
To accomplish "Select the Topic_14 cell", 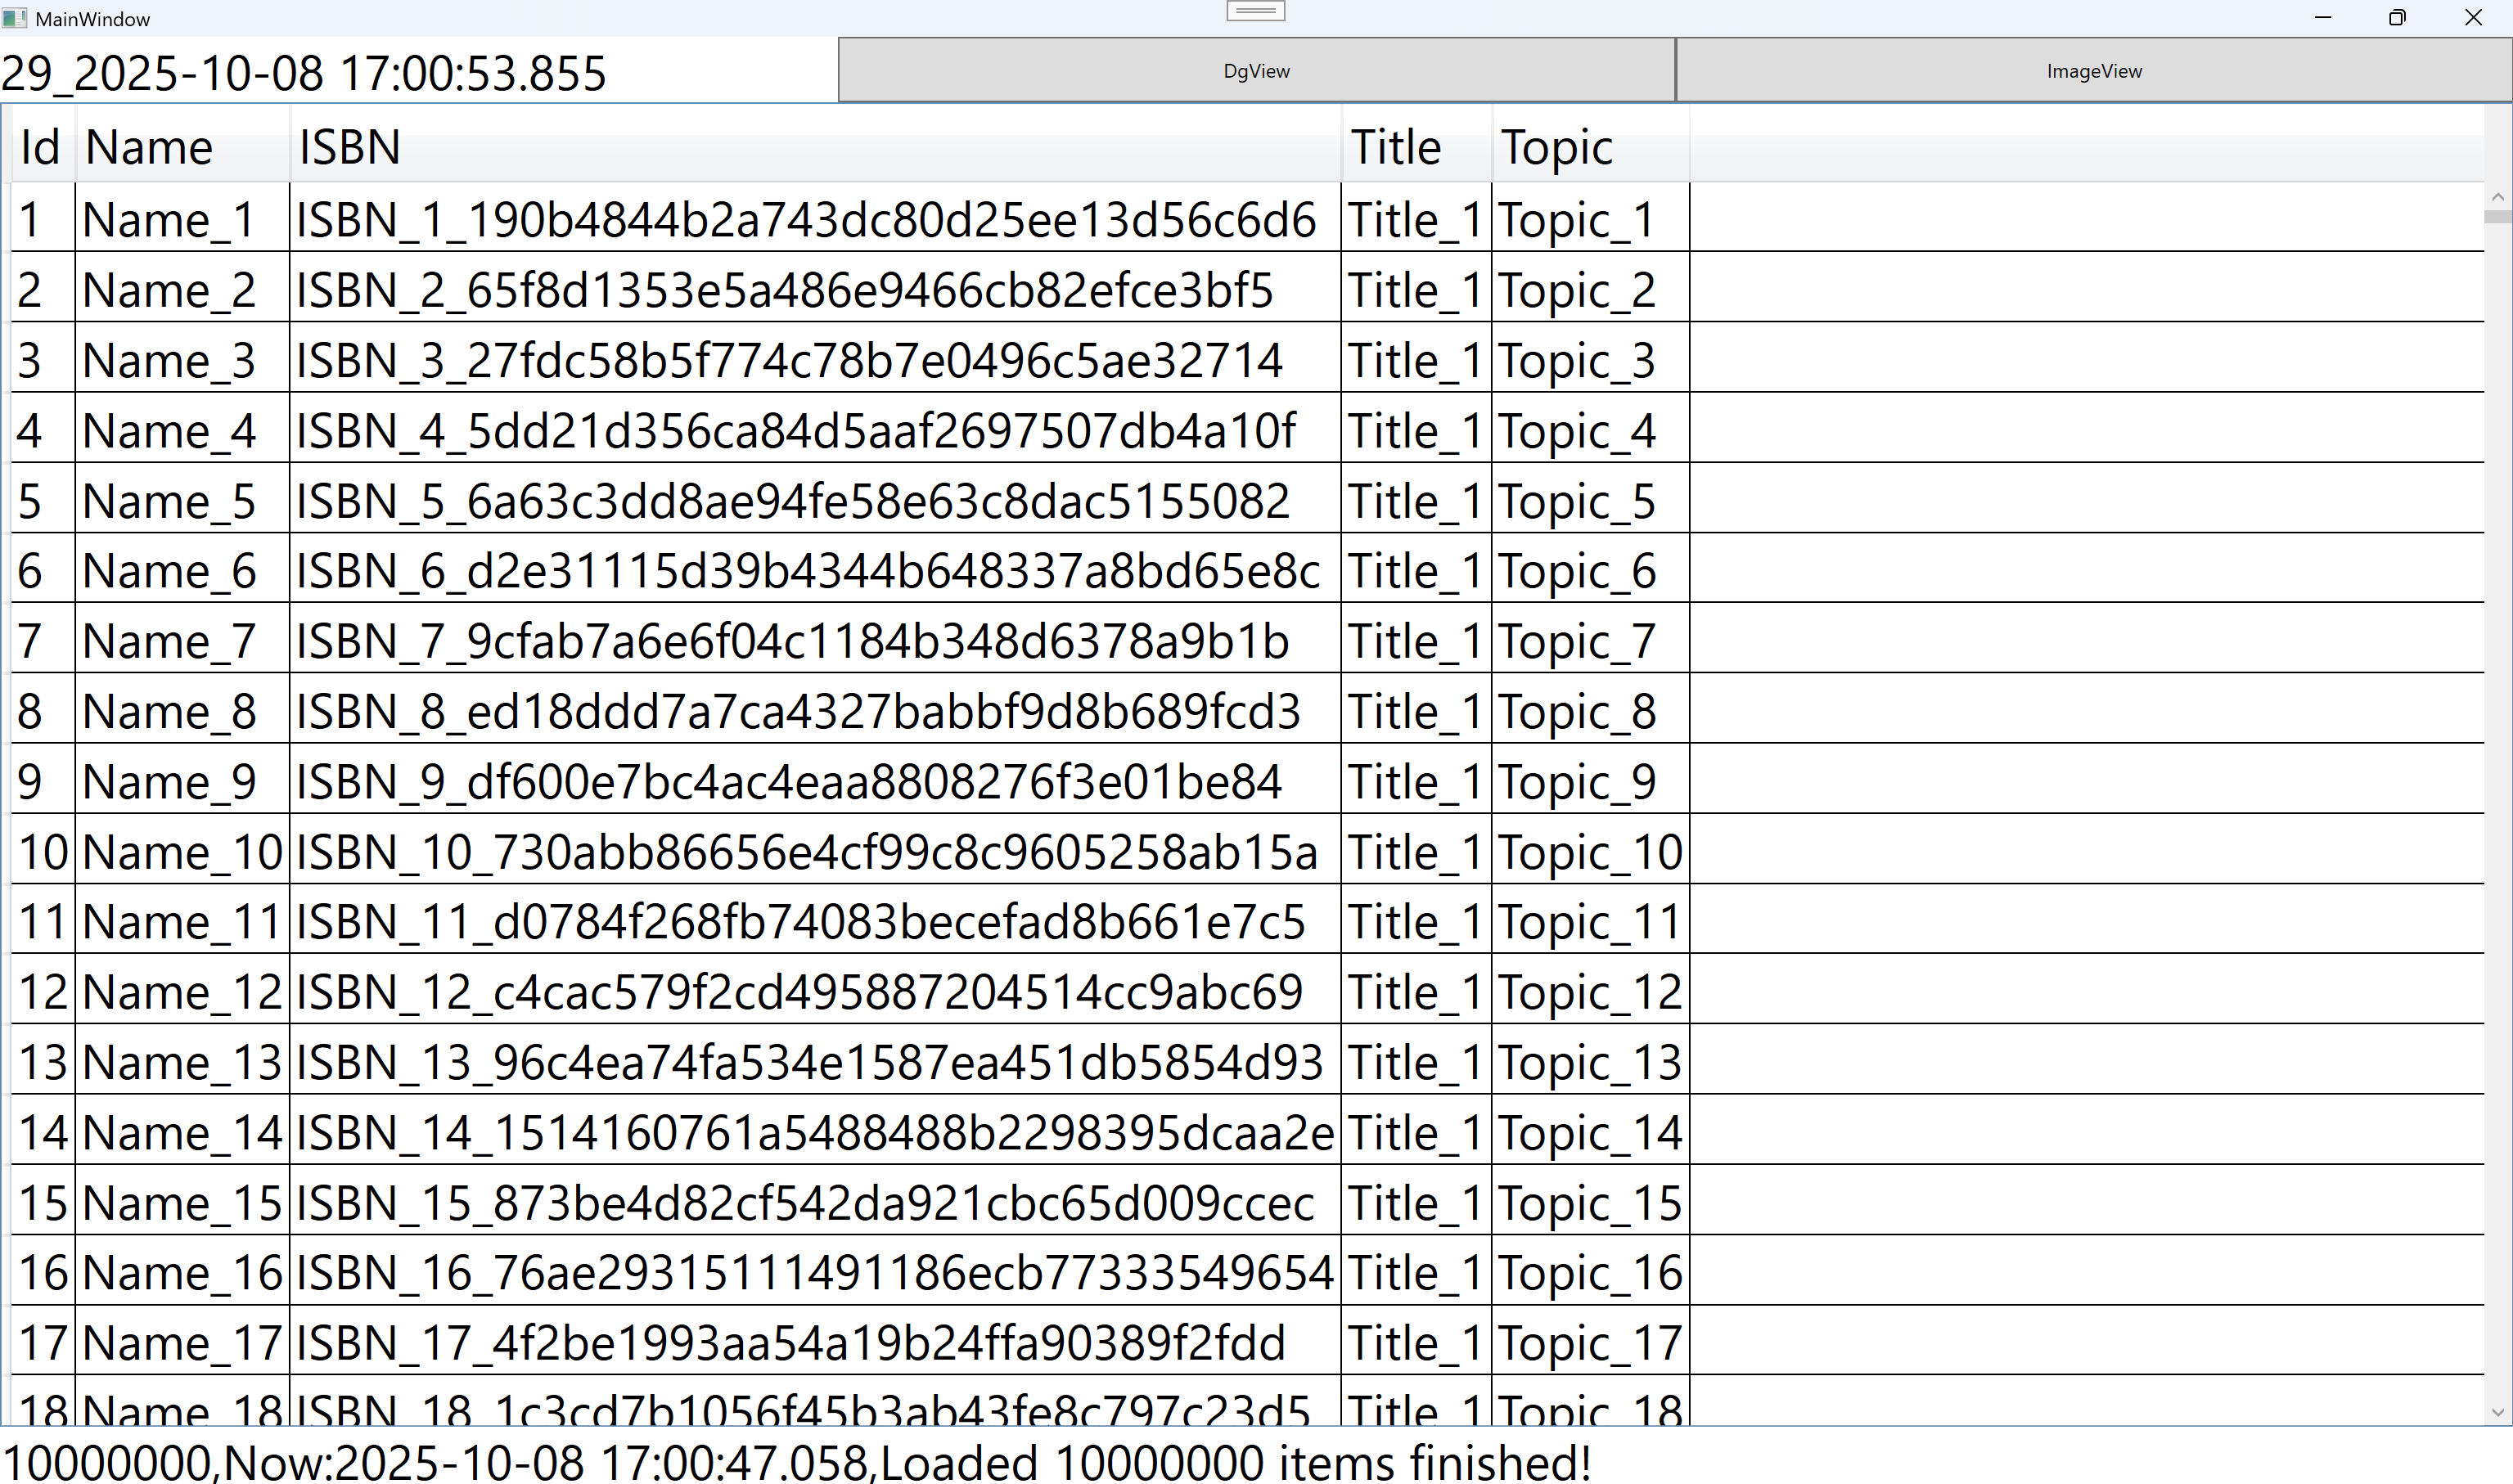I will pyautogui.click(x=1589, y=1133).
